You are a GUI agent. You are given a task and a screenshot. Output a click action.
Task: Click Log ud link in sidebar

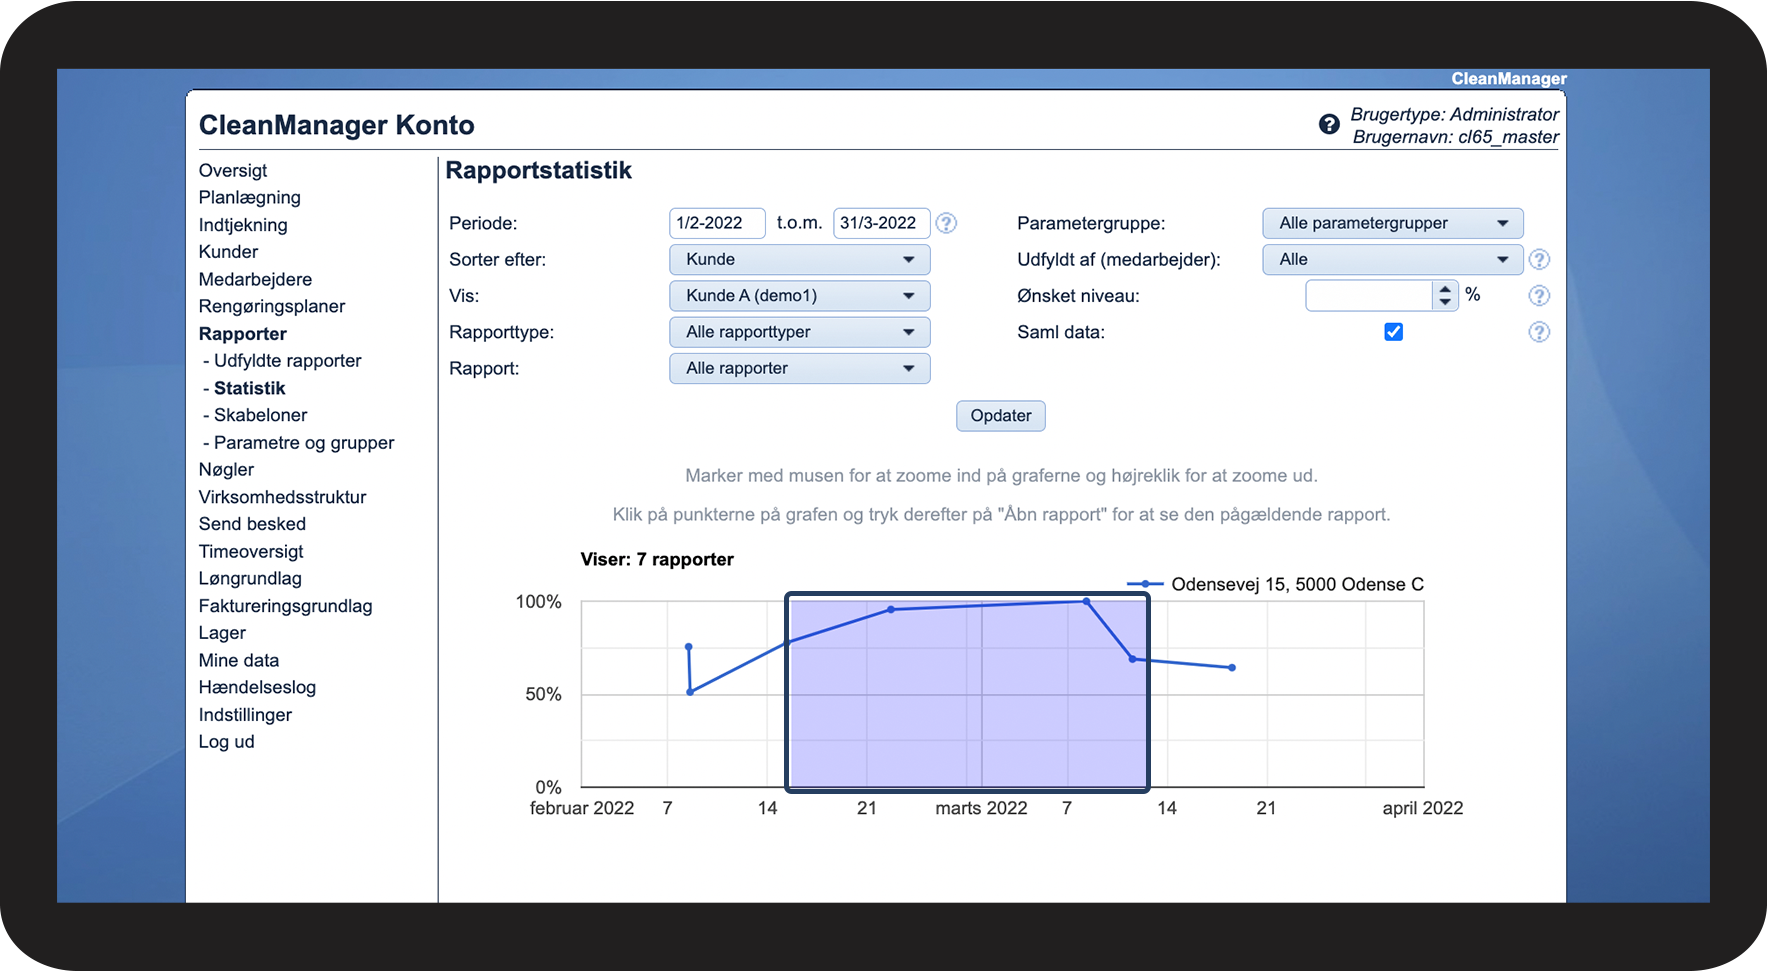coord(226,742)
